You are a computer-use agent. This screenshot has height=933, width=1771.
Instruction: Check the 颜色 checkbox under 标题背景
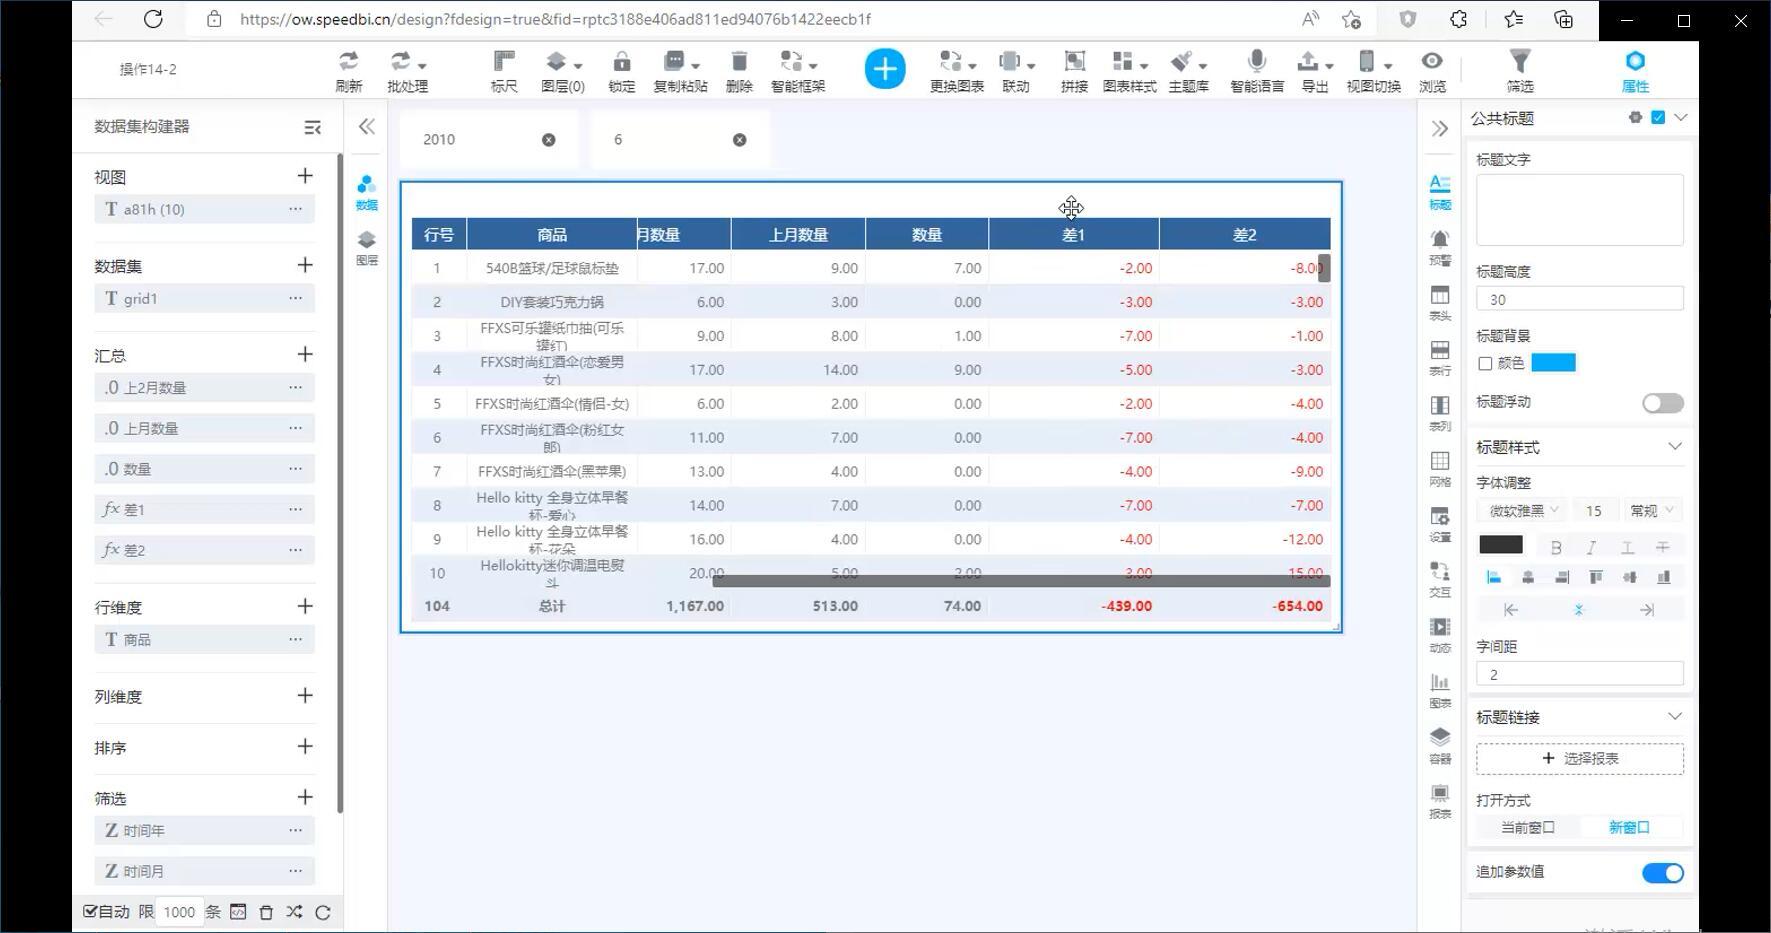click(1485, 364)
